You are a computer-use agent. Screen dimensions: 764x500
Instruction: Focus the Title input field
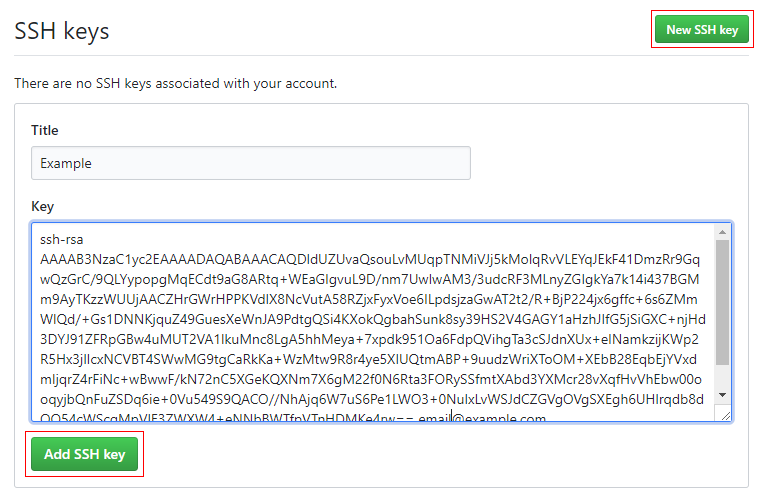click(250, 163)
